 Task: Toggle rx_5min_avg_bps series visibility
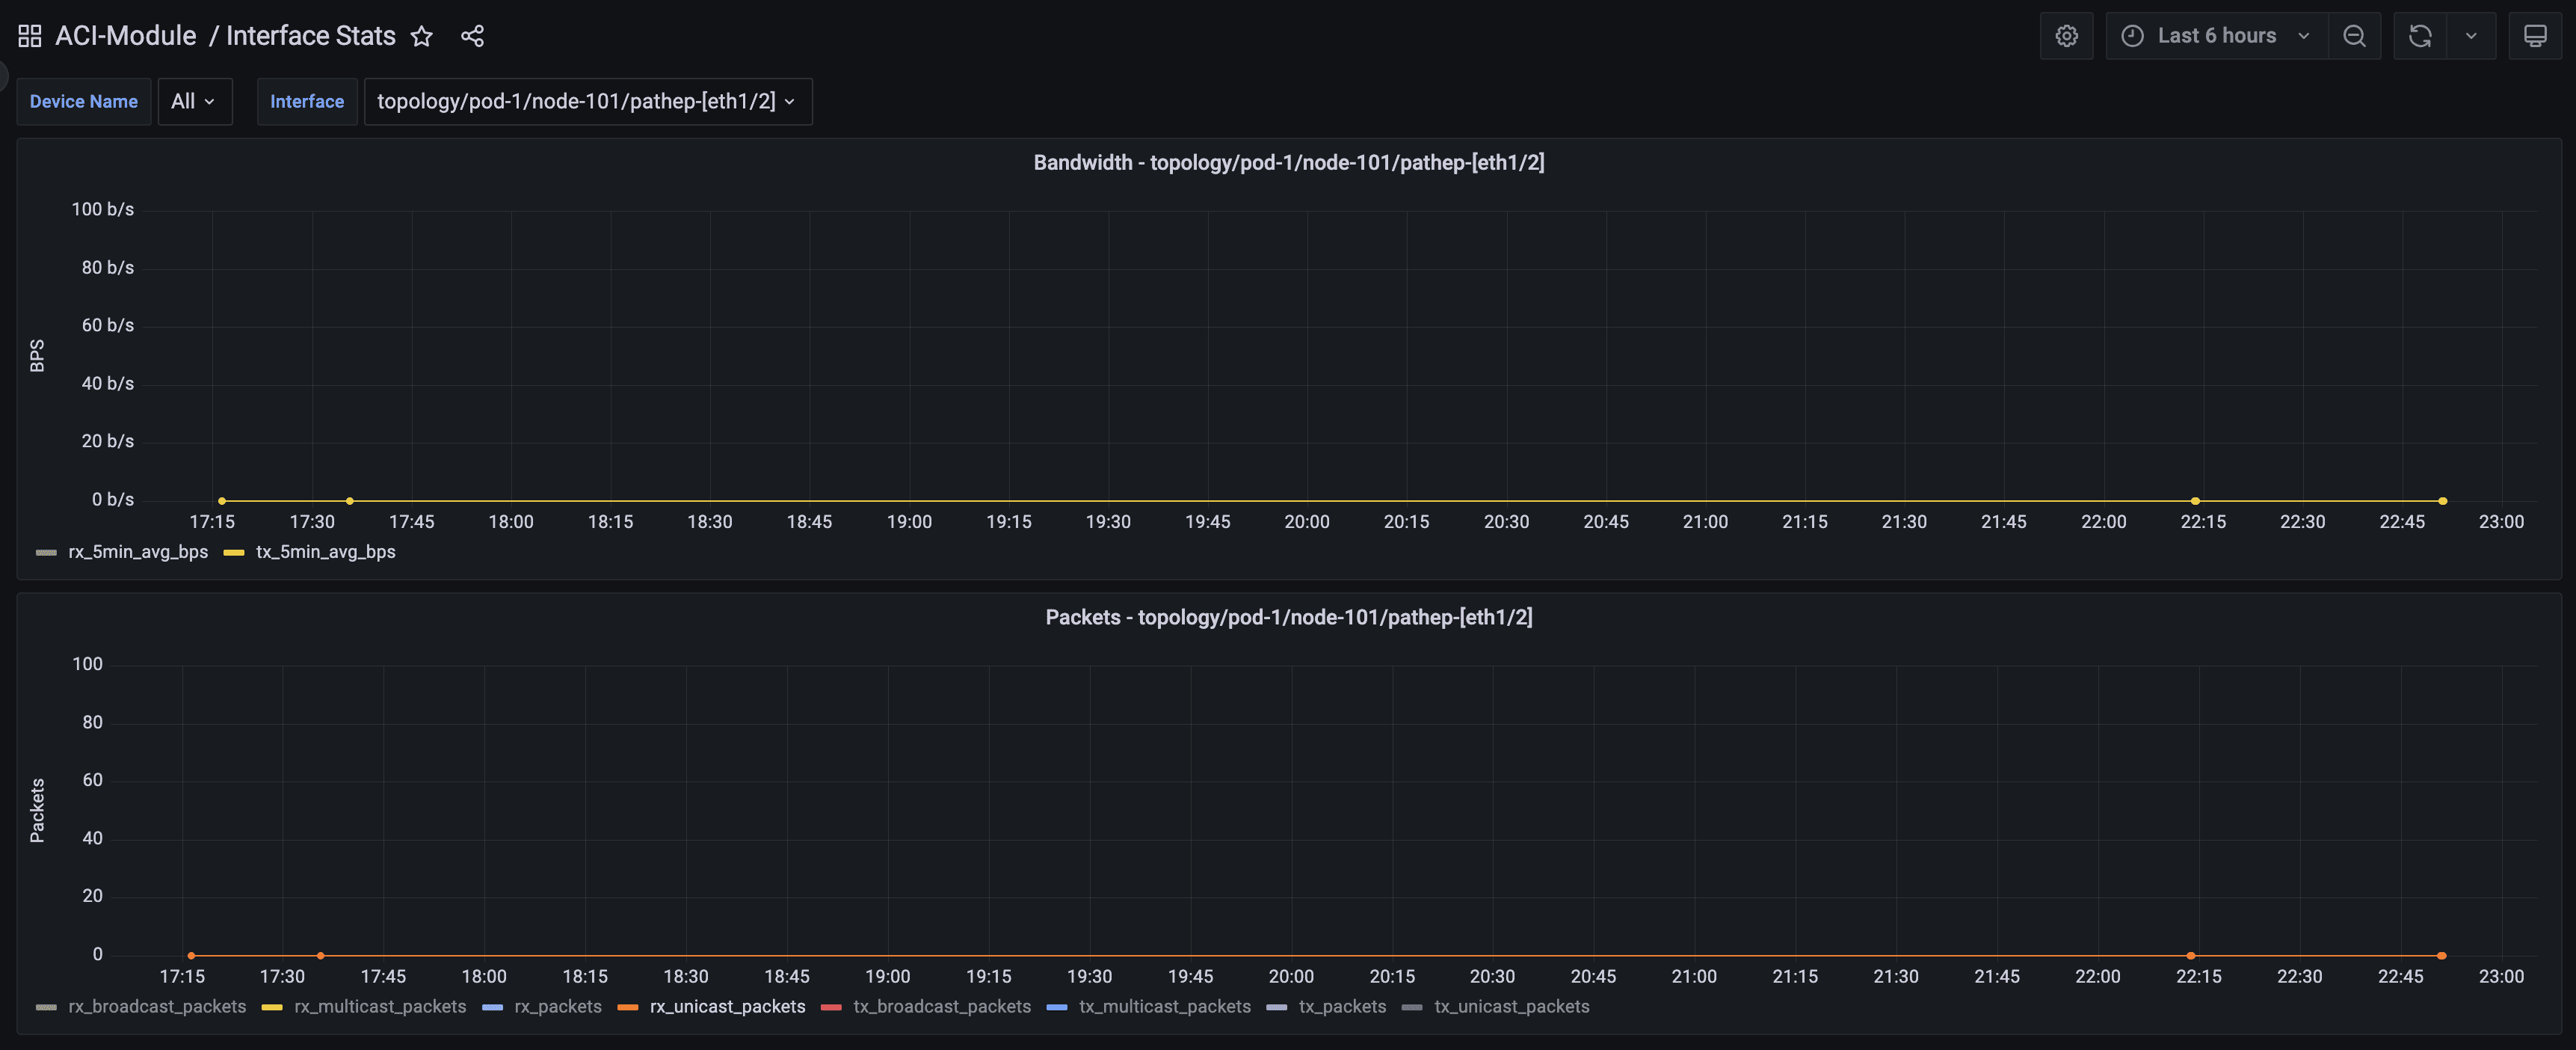coord(138,552)
